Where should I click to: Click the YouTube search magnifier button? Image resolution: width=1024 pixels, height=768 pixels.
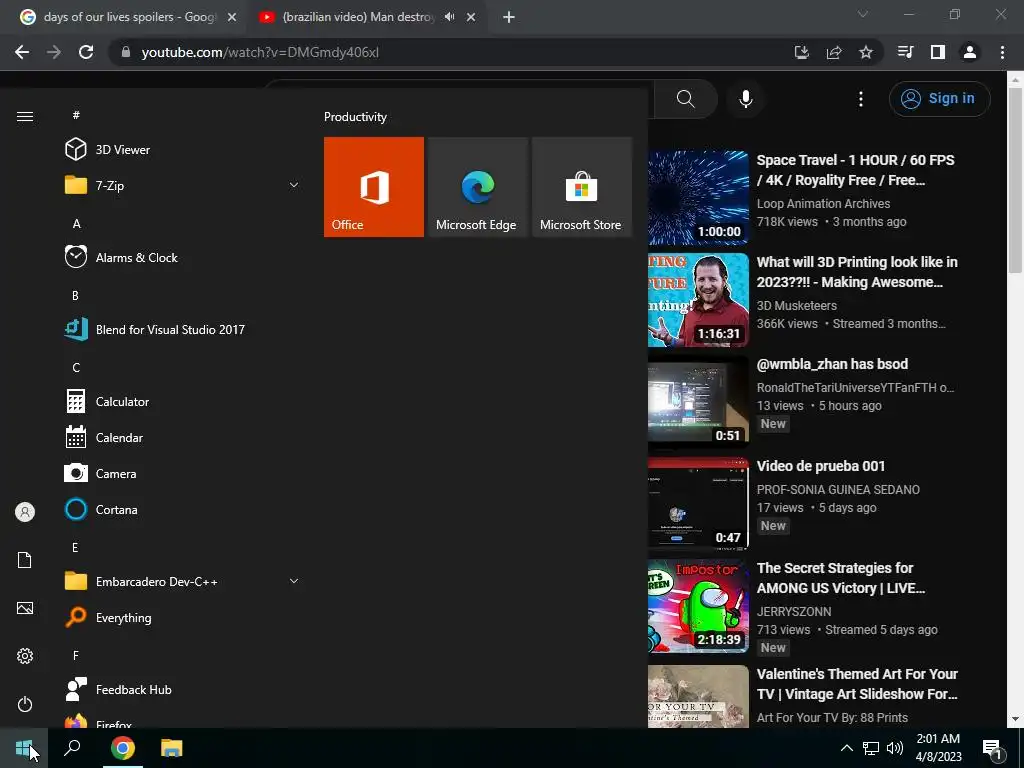(685, 99)
